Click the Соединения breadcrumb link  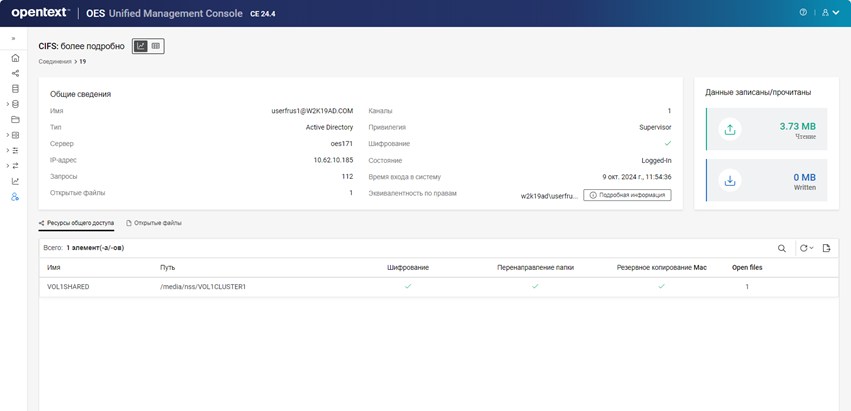click(x=55, y=62)
